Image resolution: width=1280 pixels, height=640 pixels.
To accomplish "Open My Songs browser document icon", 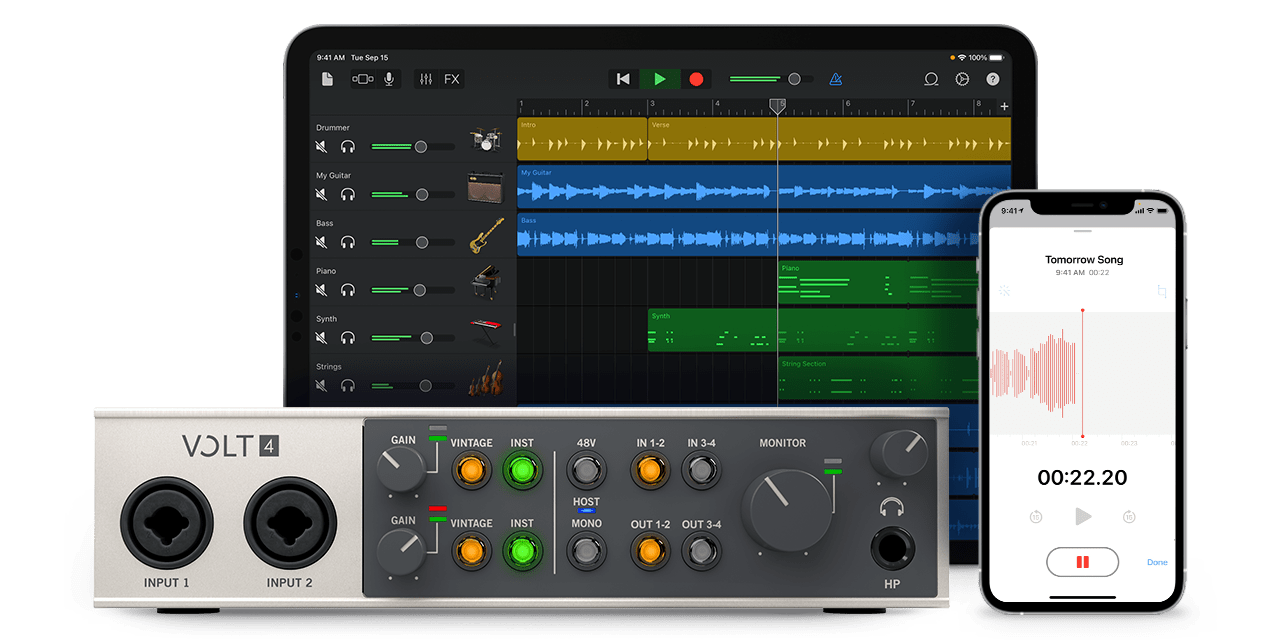I will click(x=327, y=79).
